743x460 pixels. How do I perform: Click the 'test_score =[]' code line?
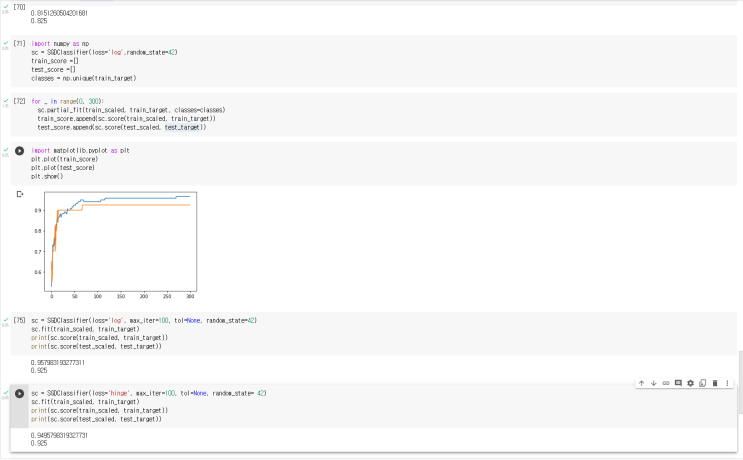(x=54, y=70)
